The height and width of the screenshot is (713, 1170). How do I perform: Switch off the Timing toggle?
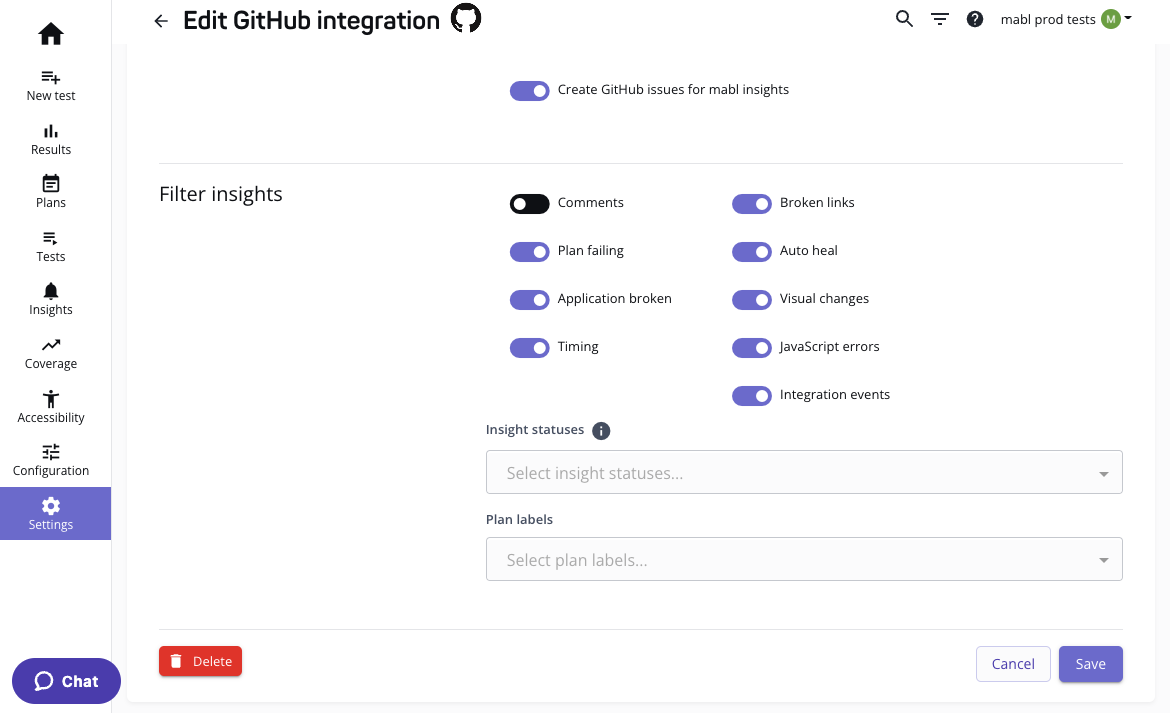tap(530, 348)
